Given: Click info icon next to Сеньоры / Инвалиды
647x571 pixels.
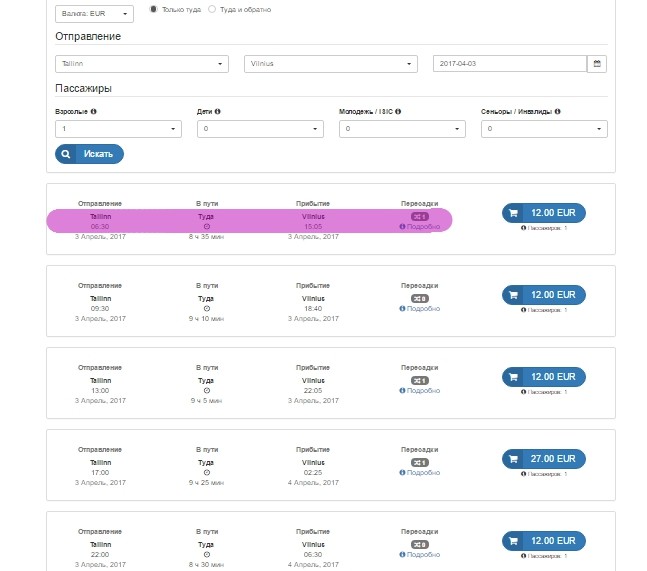Looking at the screenshot, I should 557,112.
